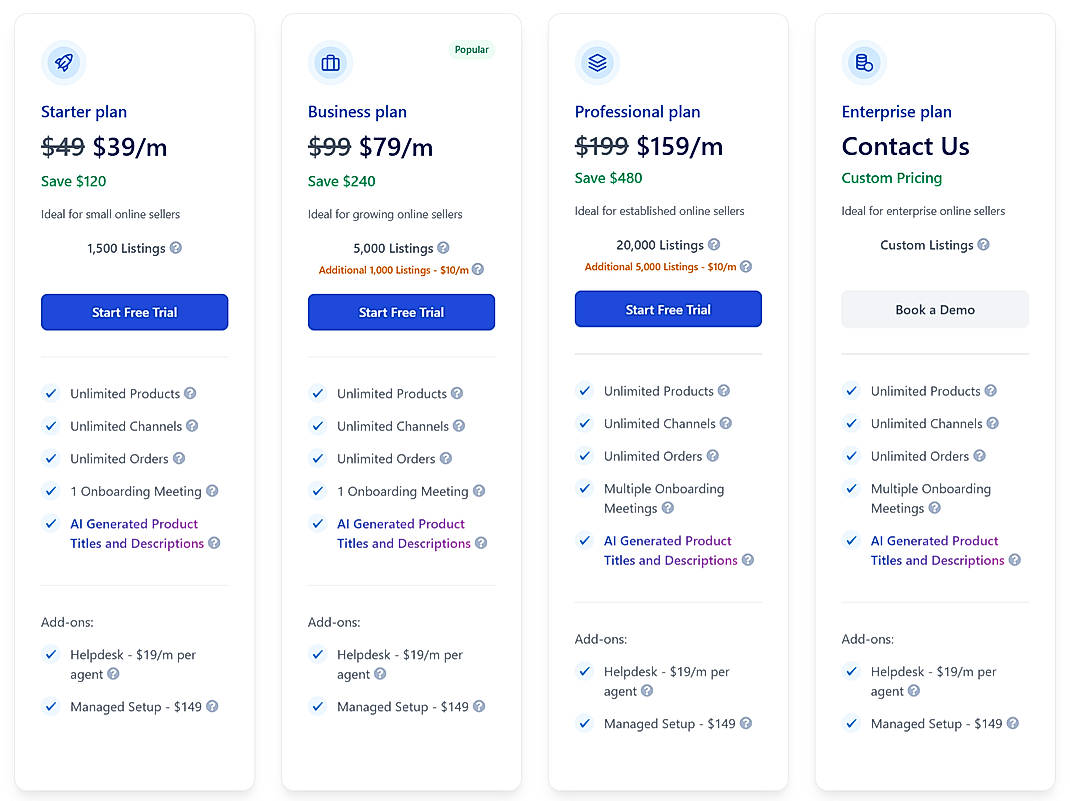Open help icon beside Additional 5,000 Listings

746,267
